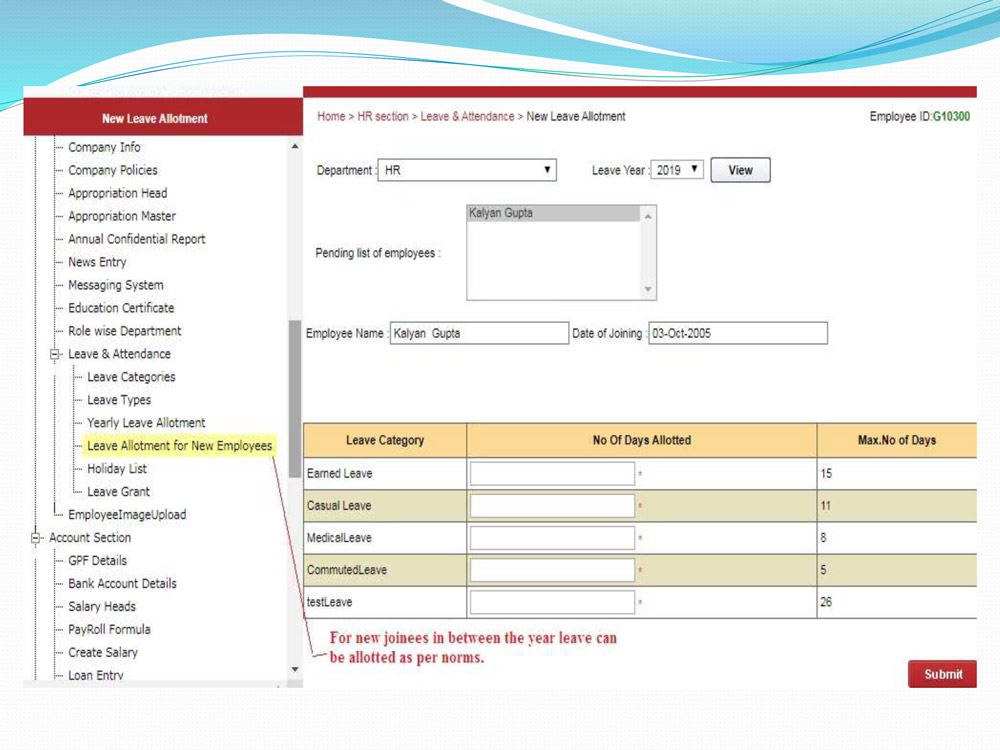
Task: Click the View button
Action: tap(740, 169)
